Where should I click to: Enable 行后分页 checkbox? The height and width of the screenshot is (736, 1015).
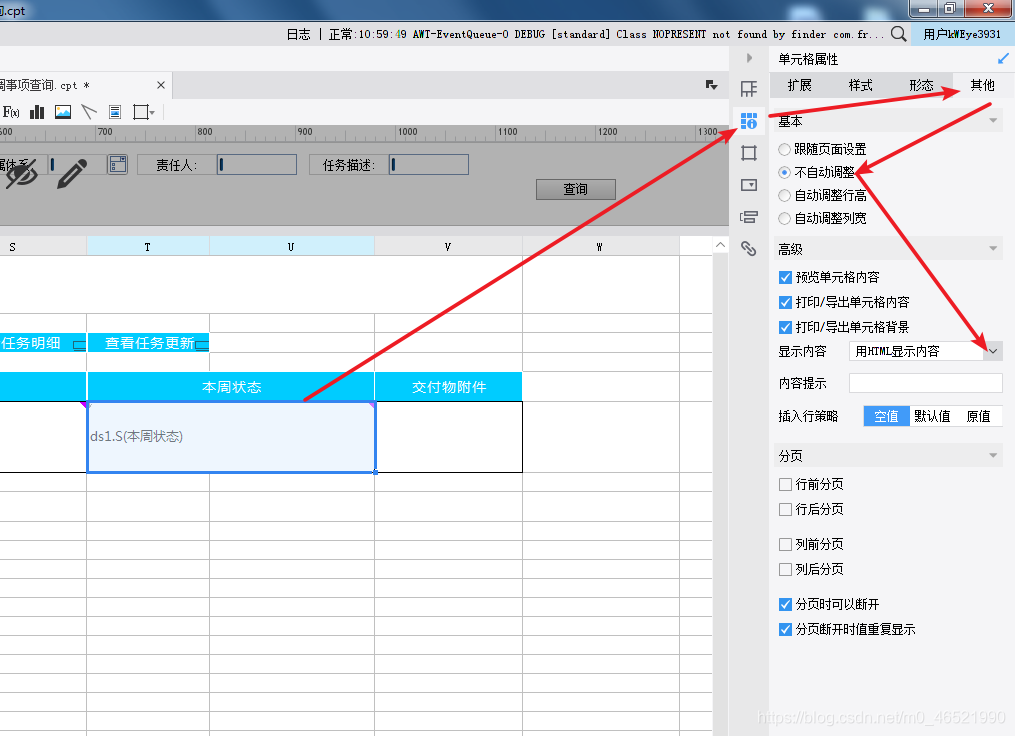785,509
